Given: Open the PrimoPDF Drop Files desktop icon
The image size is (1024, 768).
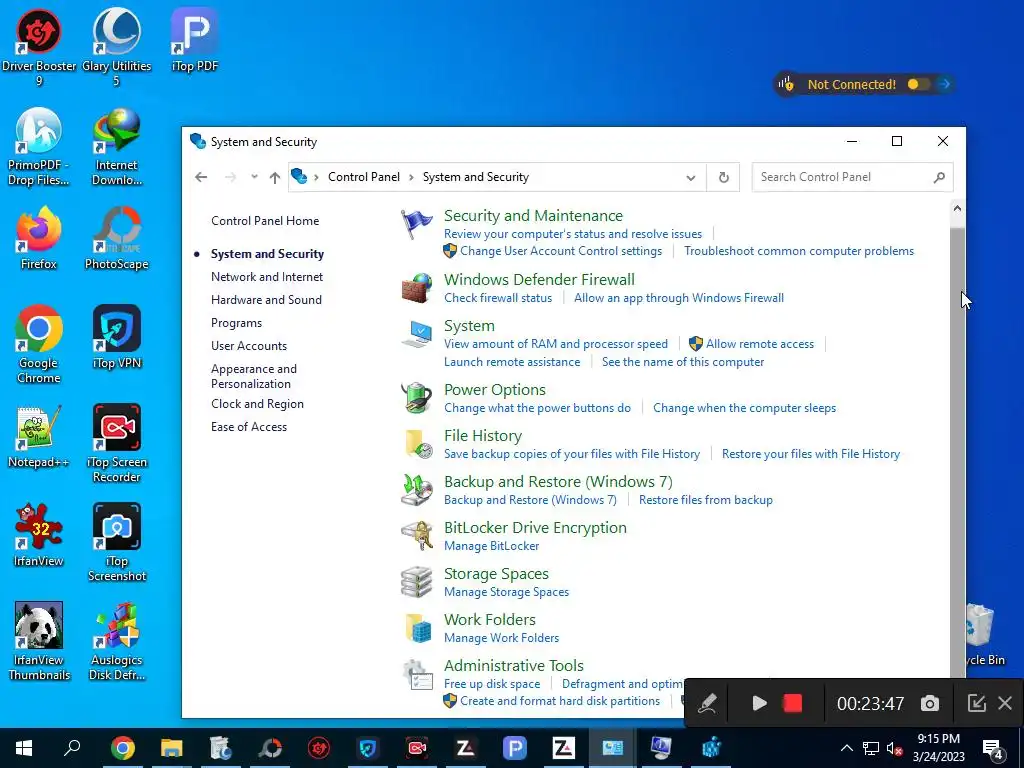Looking at the screenshot, I should coord(39,147).
